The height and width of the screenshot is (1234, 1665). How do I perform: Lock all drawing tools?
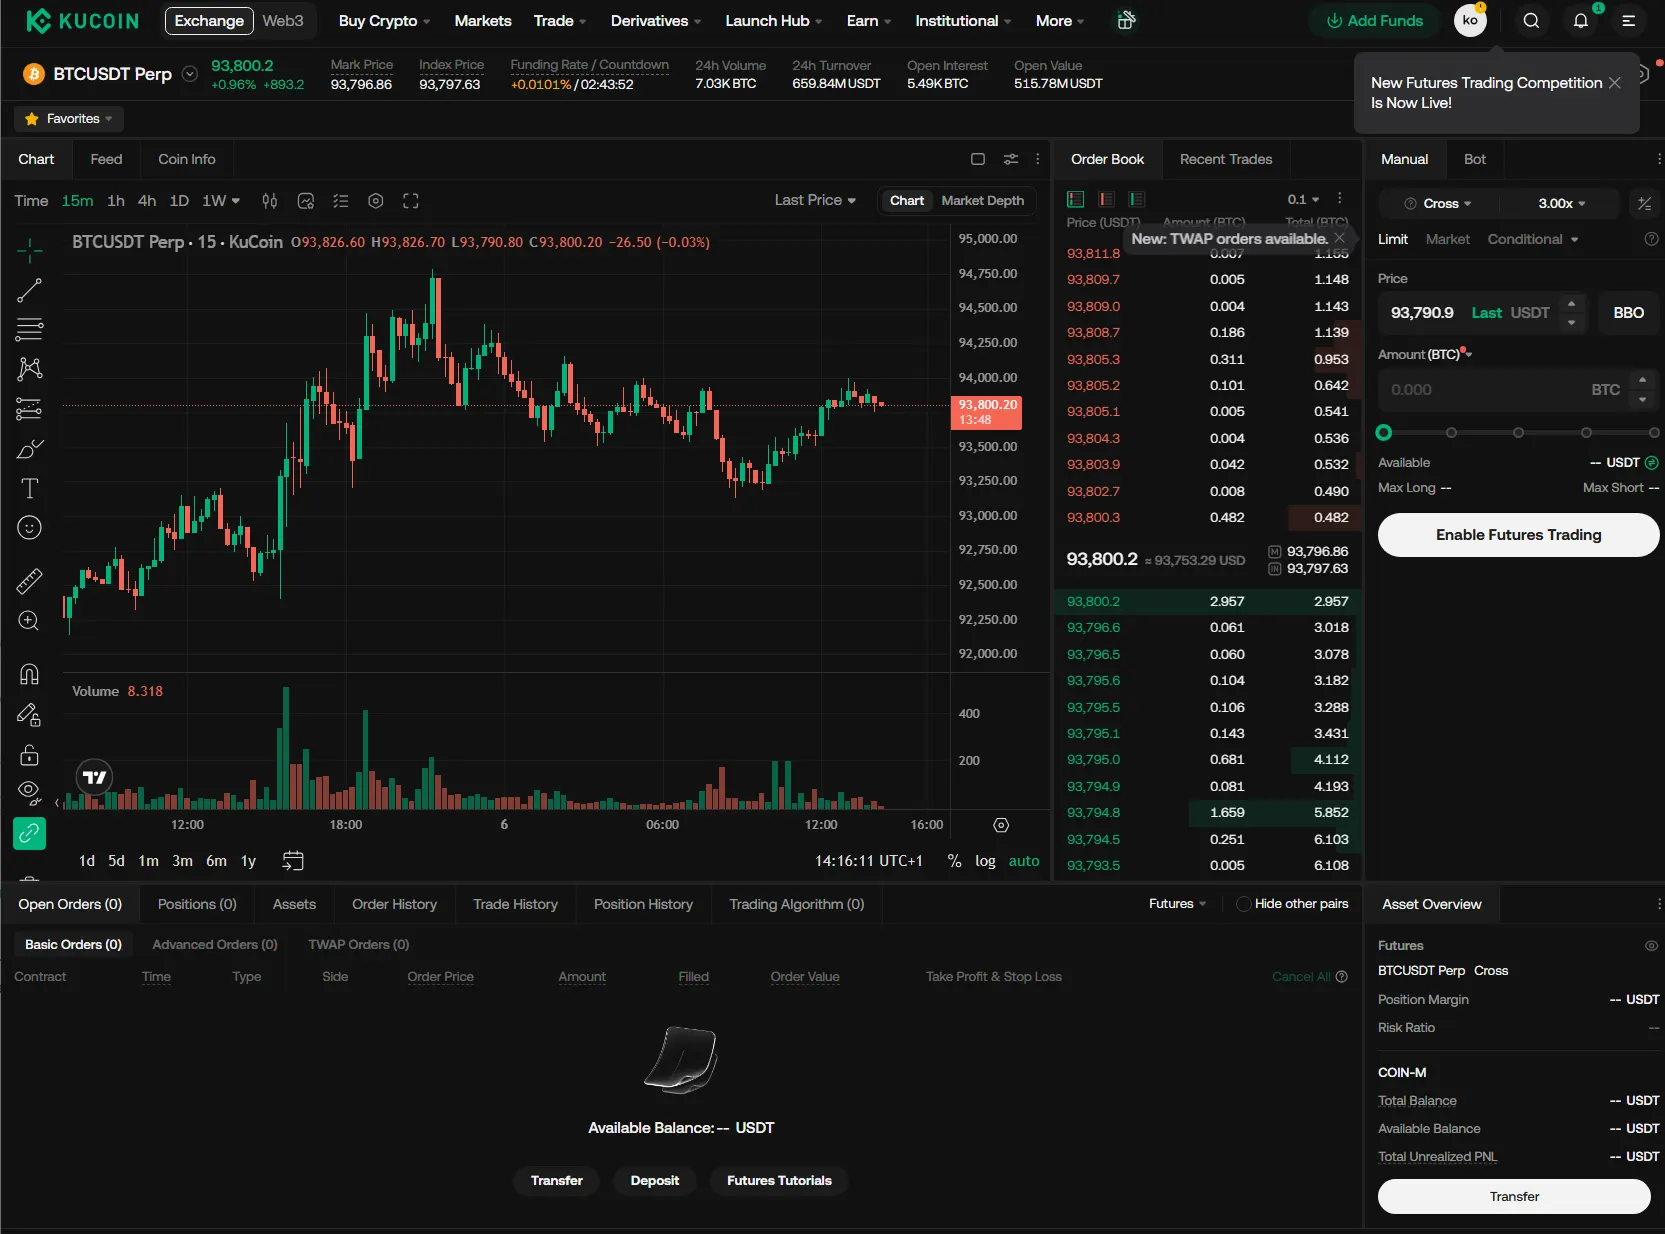[30, 754]
